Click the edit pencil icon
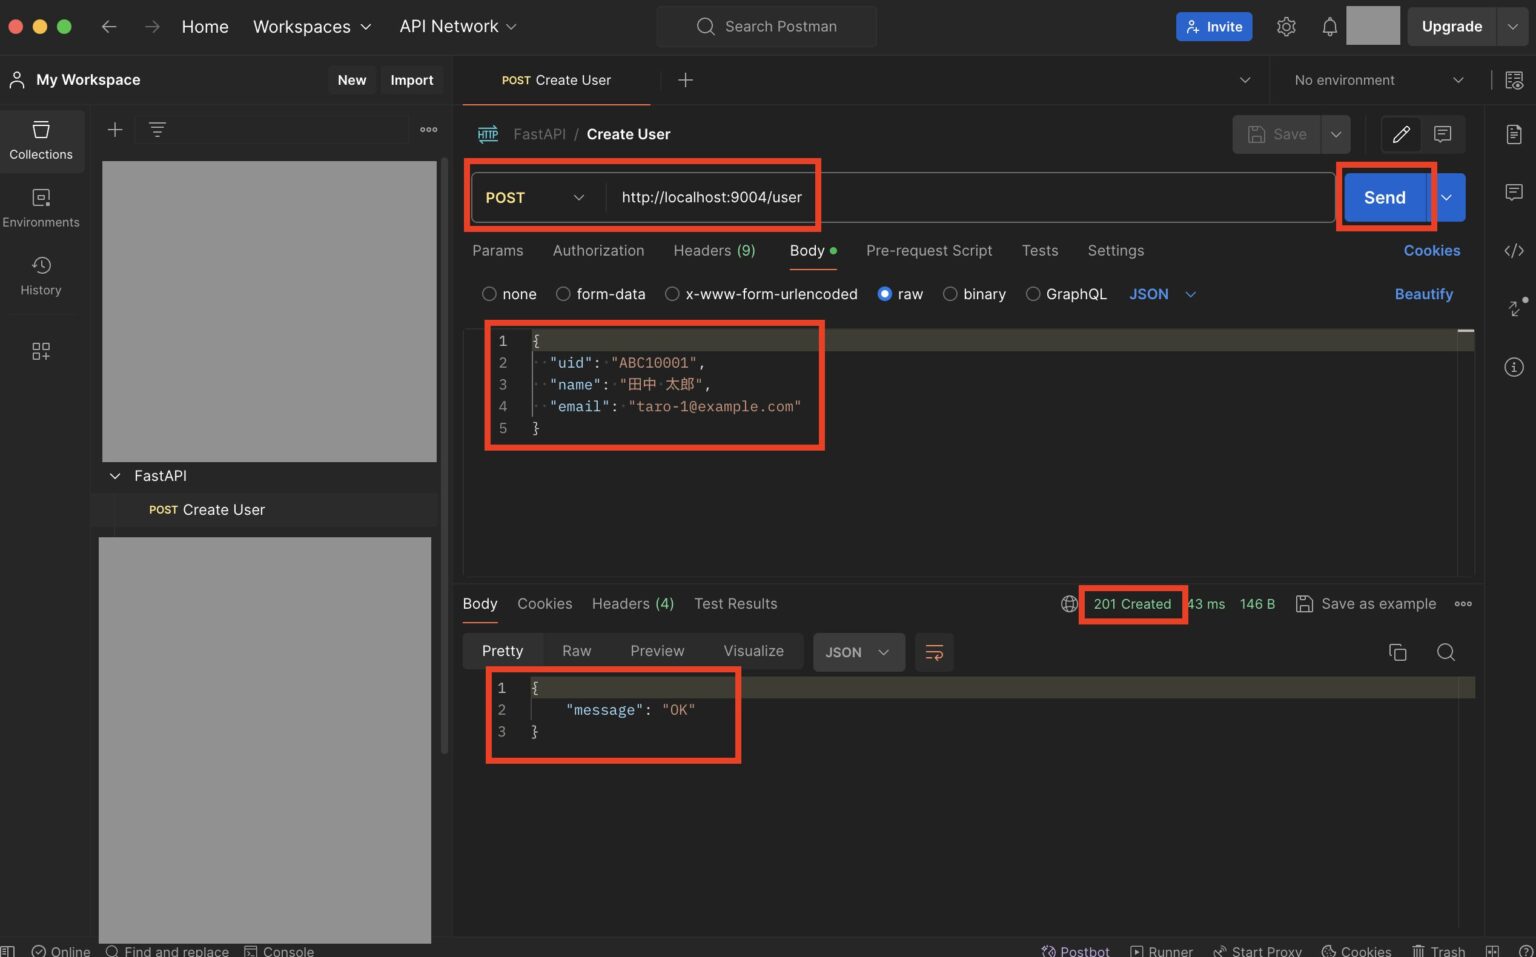1536x957 pixels. [x=1401, y=134]
